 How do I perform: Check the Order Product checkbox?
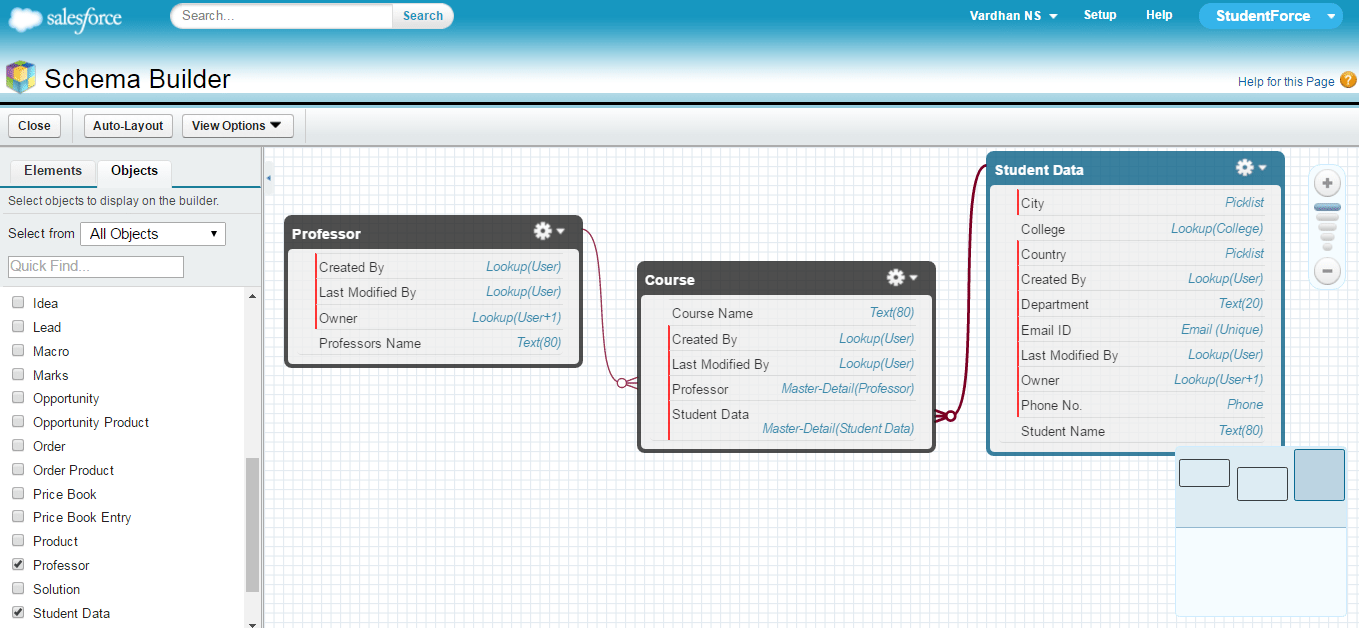[17, 469]
